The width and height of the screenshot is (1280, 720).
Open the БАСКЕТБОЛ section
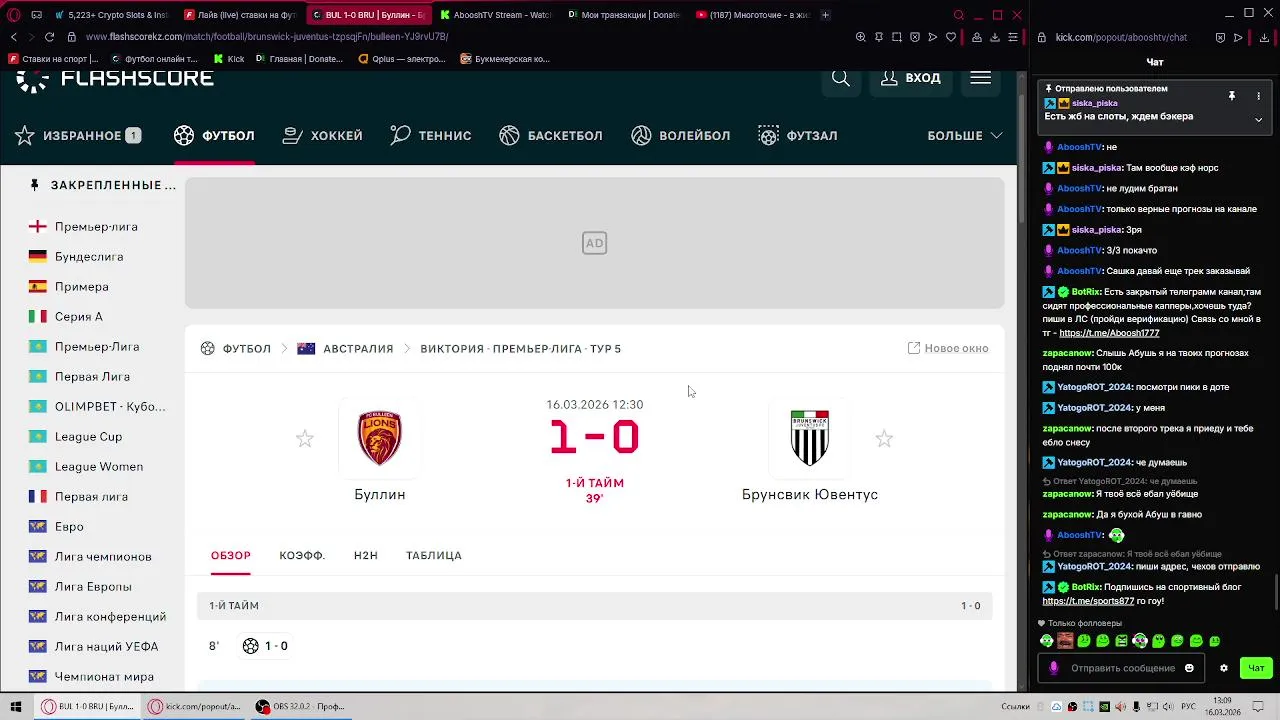click(551, 135)
